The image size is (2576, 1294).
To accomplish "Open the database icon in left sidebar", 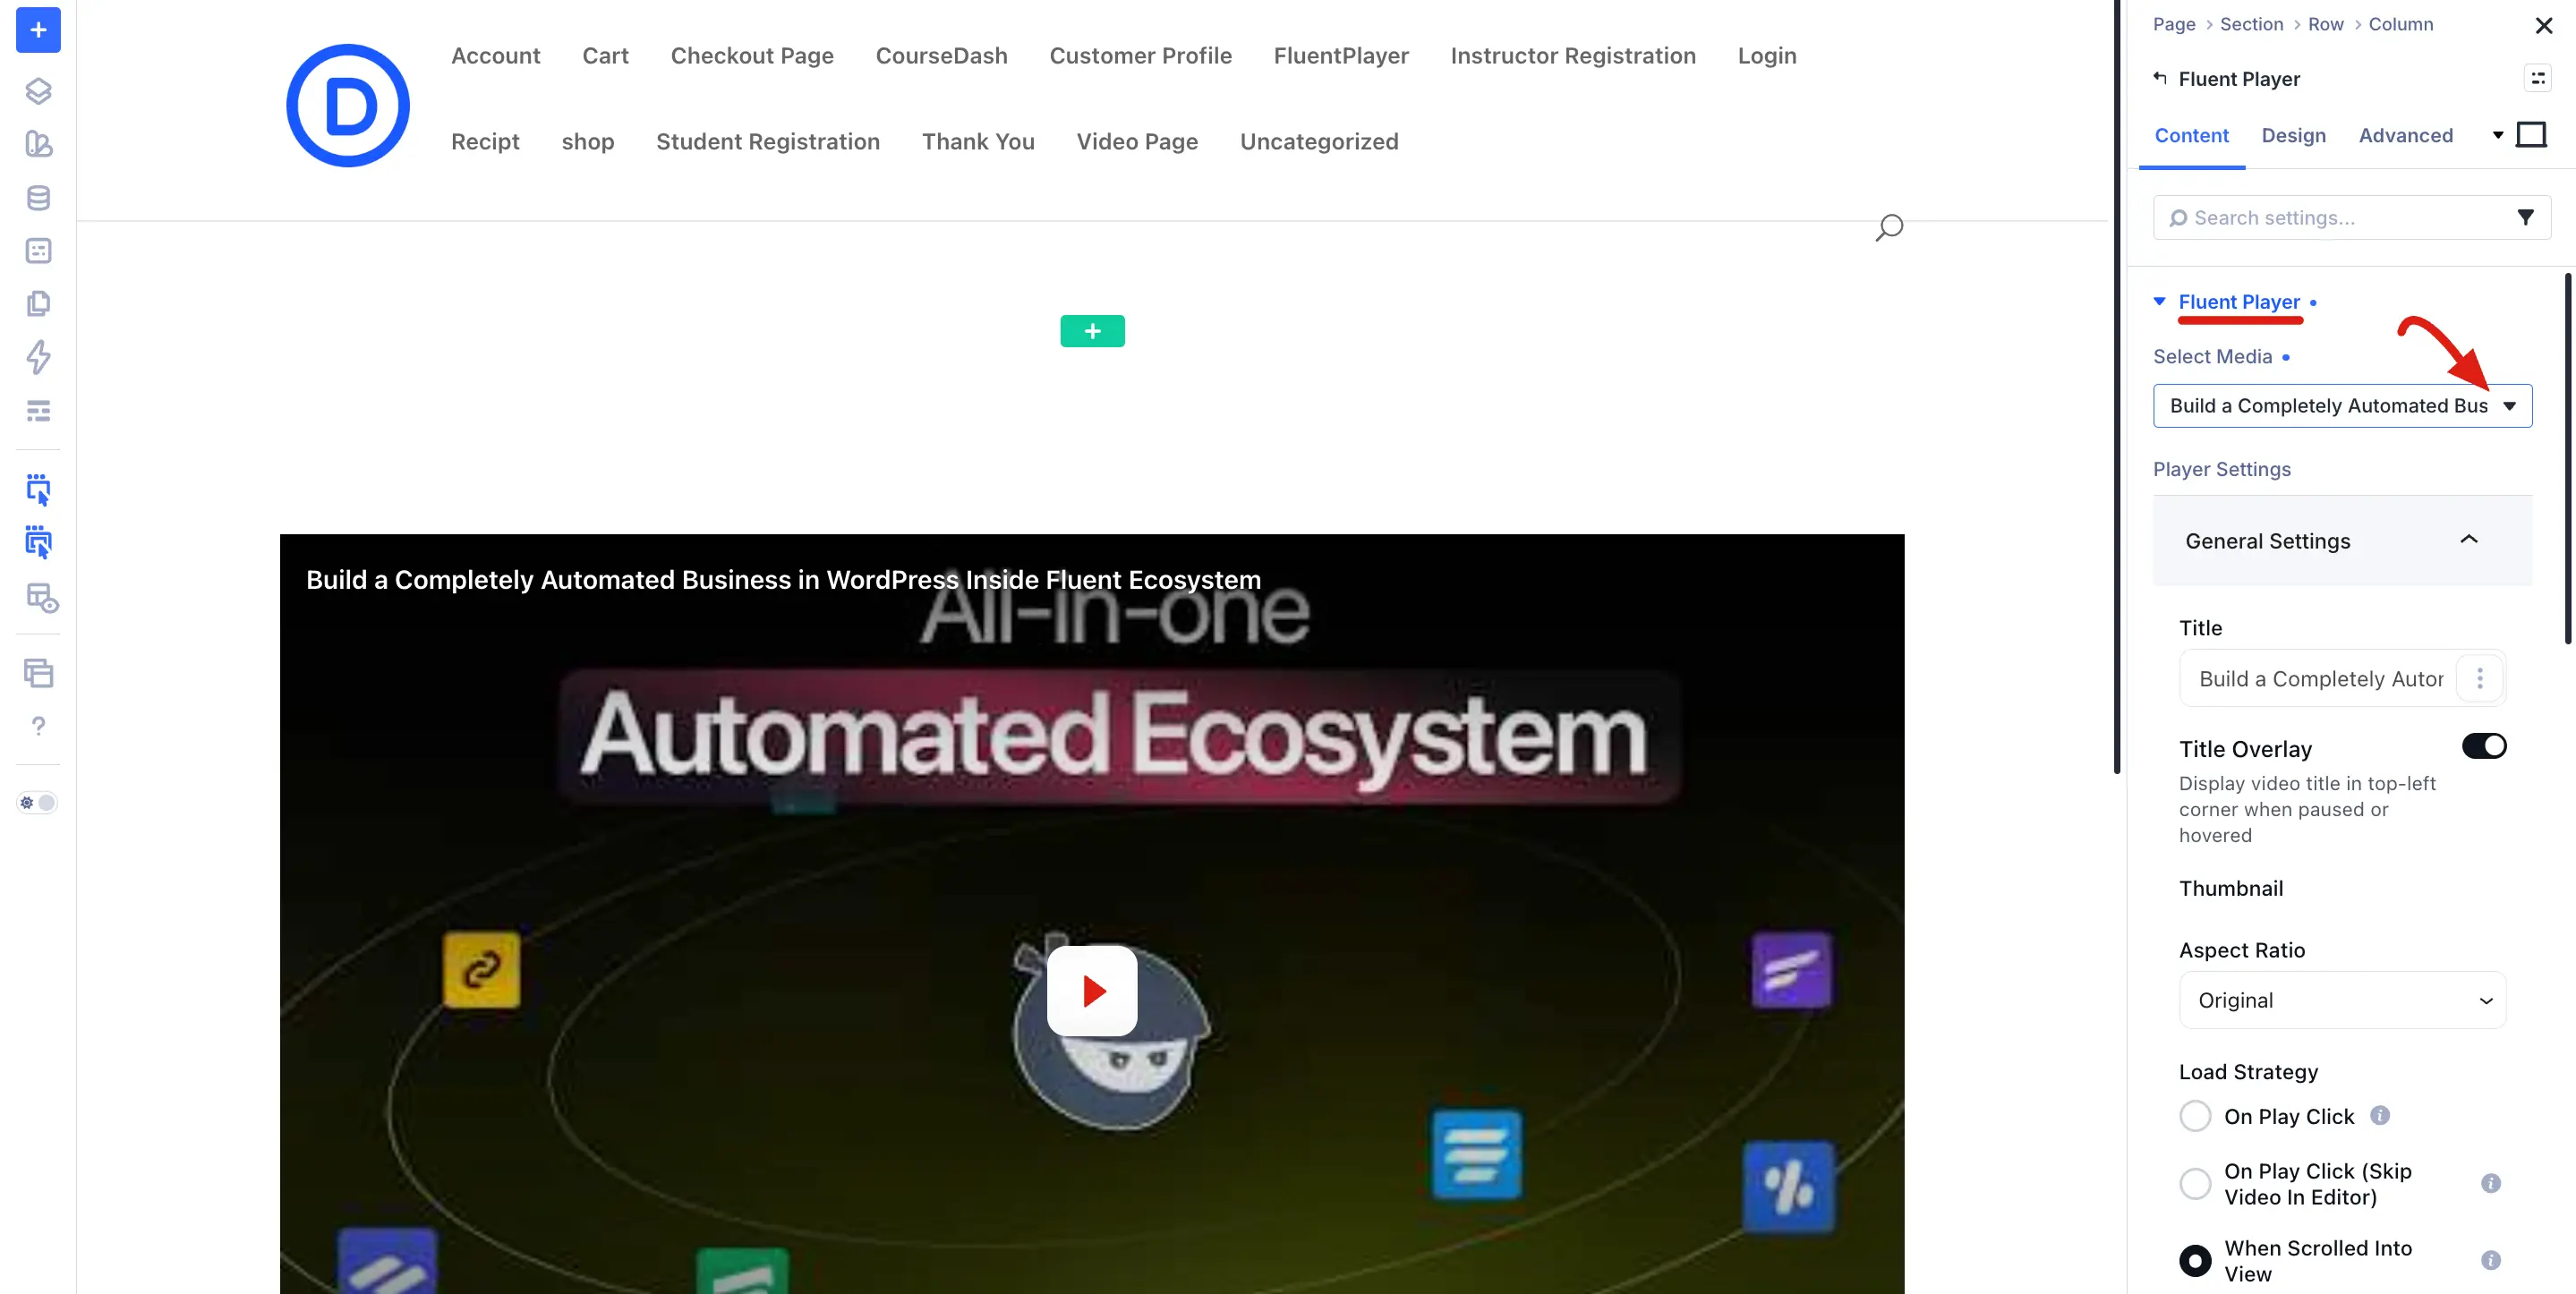I will (38, 198).
